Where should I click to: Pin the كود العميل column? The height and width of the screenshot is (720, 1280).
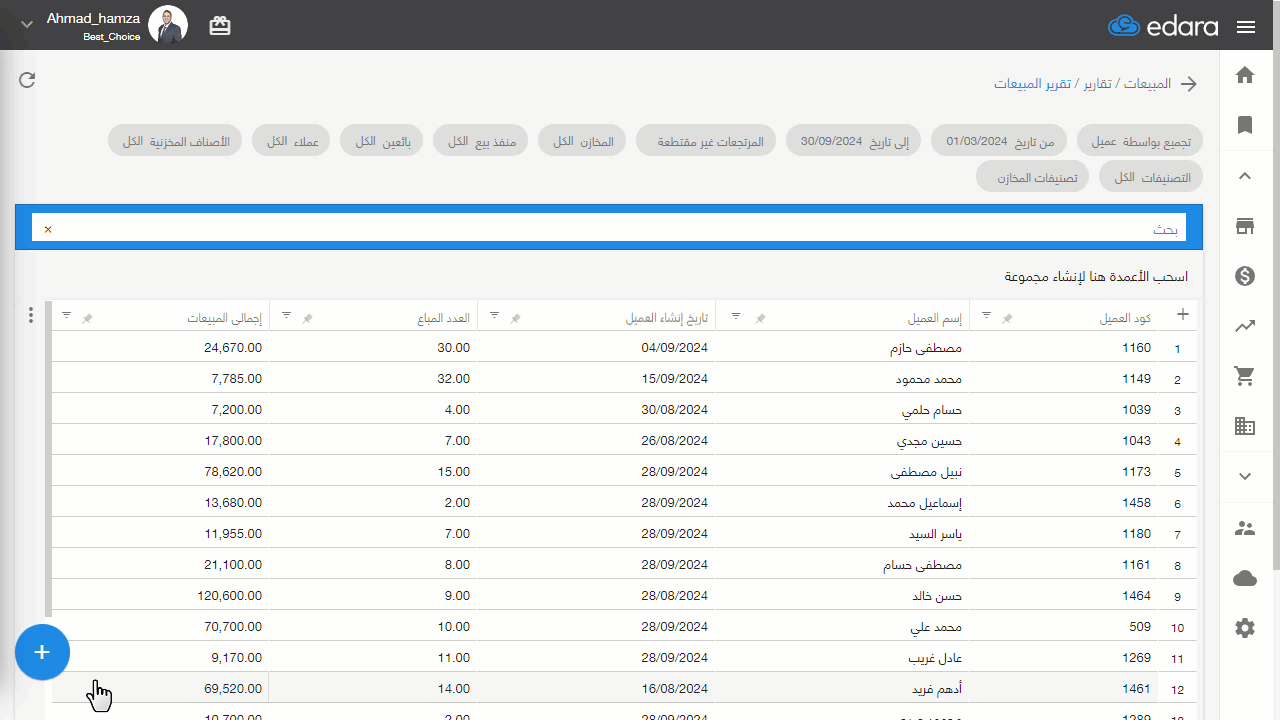1008,318
